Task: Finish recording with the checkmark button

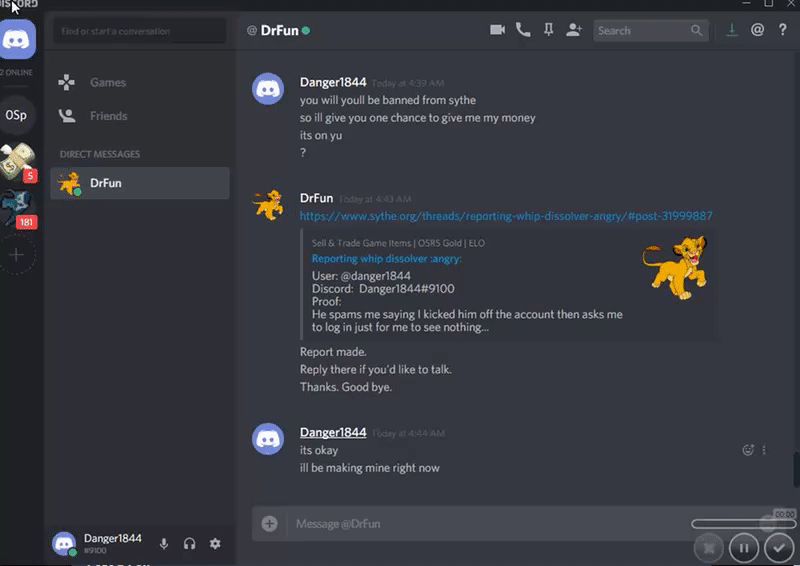Action: click(779, 548)
